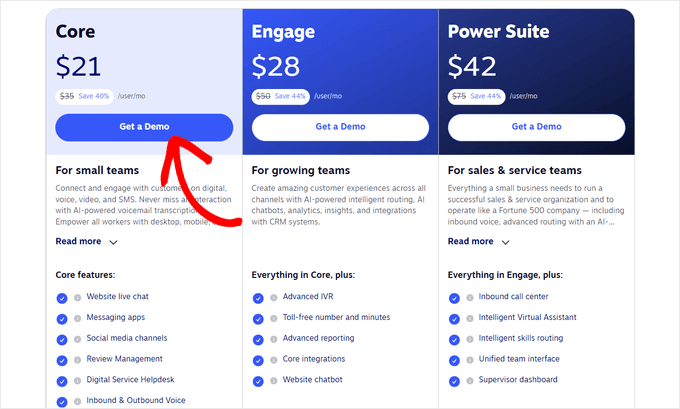The image size is (680, 409).
Task: Click the checkmark icon beside Inbound call center
Action: [454, 297]
